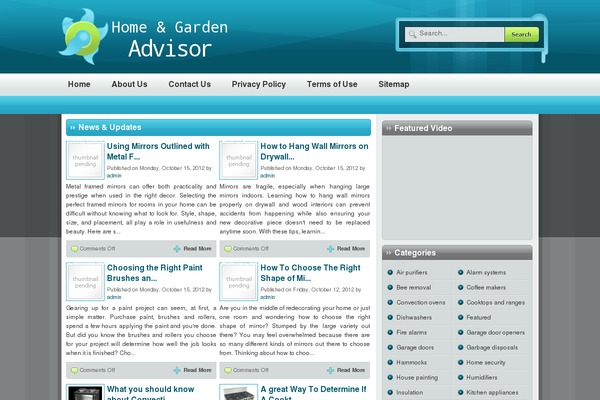Open article Using Mirrors Outlined with Metal F...
The height and width of the screenshot is (400, 600).
point(158,151)
